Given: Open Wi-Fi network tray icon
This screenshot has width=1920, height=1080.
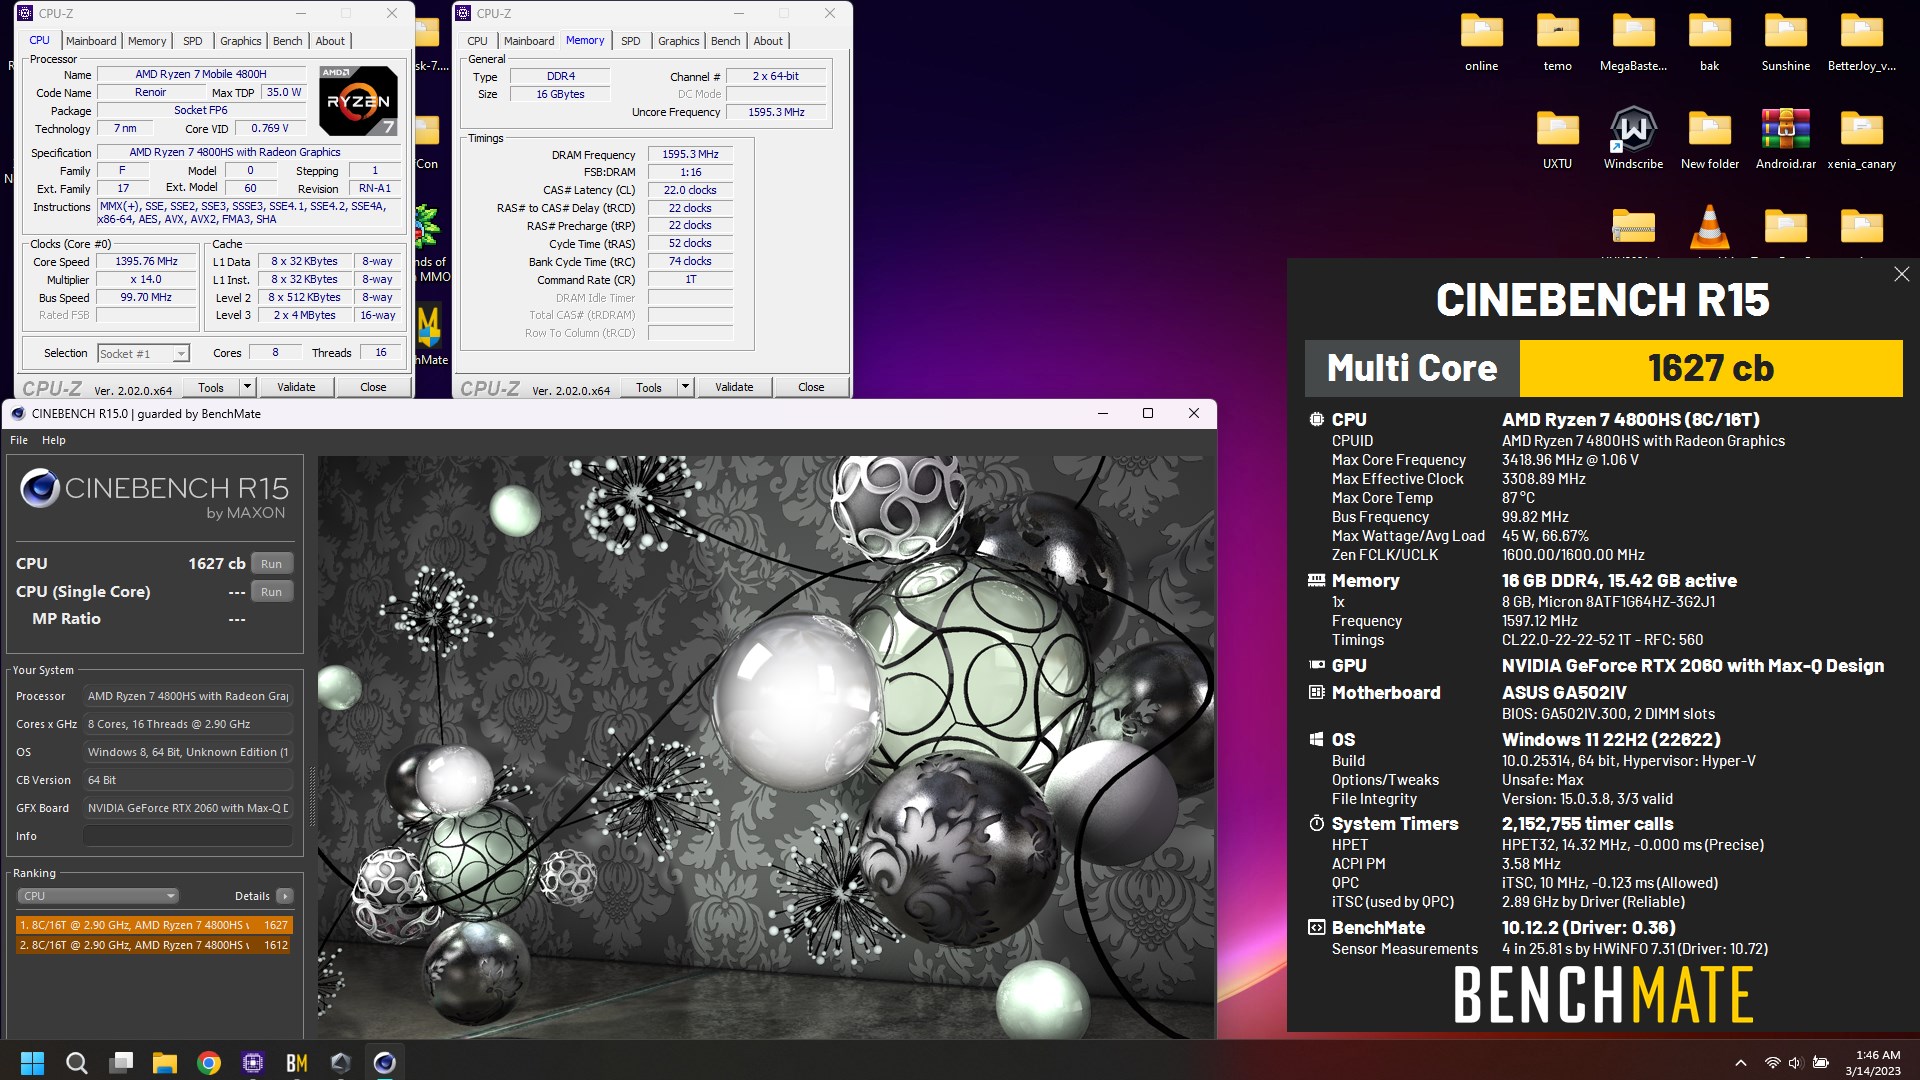Looking at the screenshot, I should click(x=1772, y=1063).
